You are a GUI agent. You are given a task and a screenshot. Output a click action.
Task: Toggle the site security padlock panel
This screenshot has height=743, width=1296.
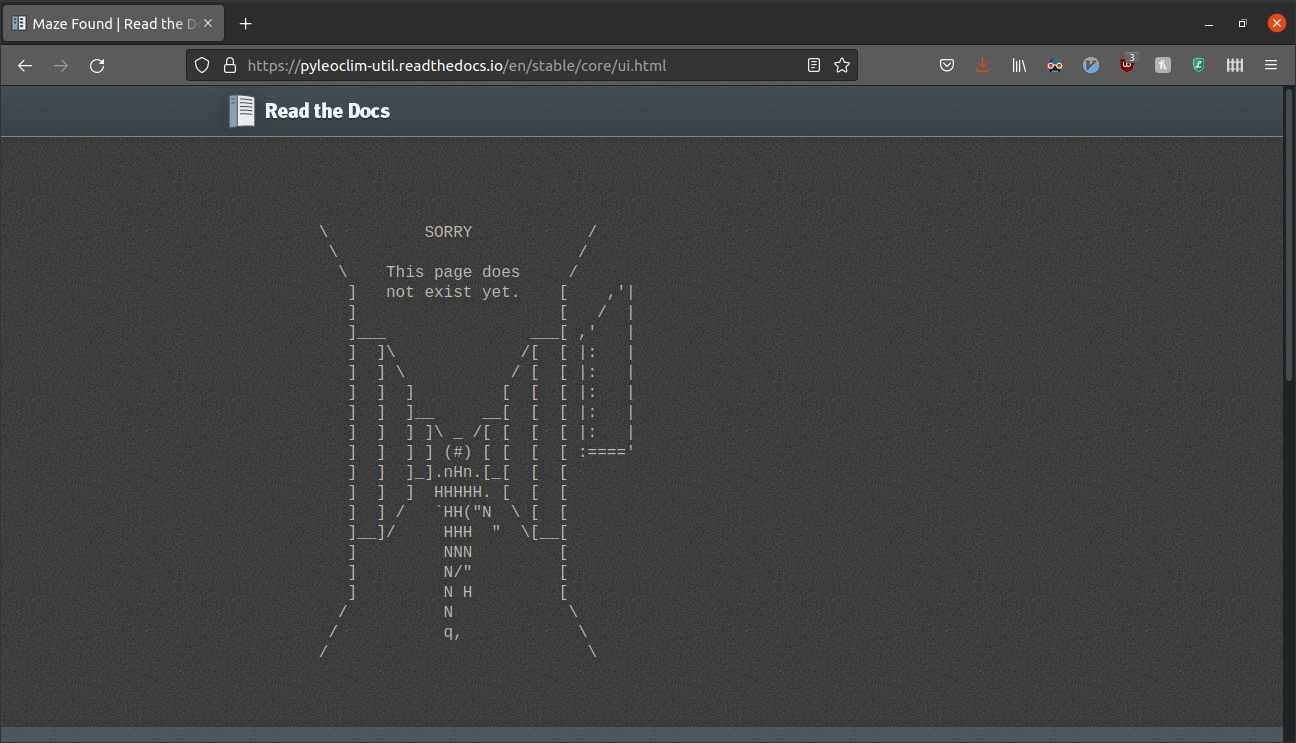230,65
